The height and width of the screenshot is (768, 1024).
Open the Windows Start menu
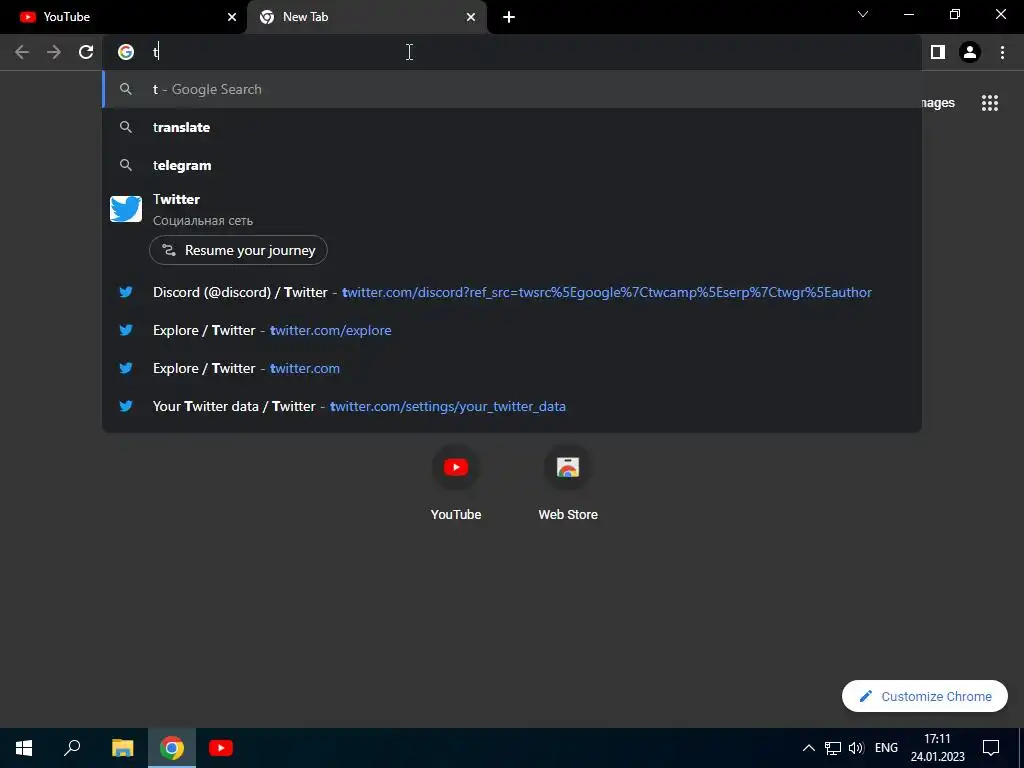[x=24, y=748]
